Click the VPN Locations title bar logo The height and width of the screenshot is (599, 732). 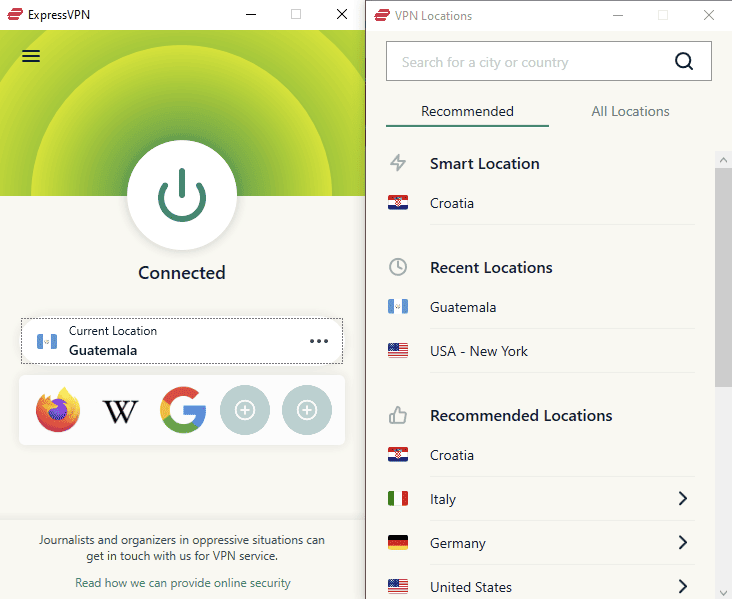(382, 15)
